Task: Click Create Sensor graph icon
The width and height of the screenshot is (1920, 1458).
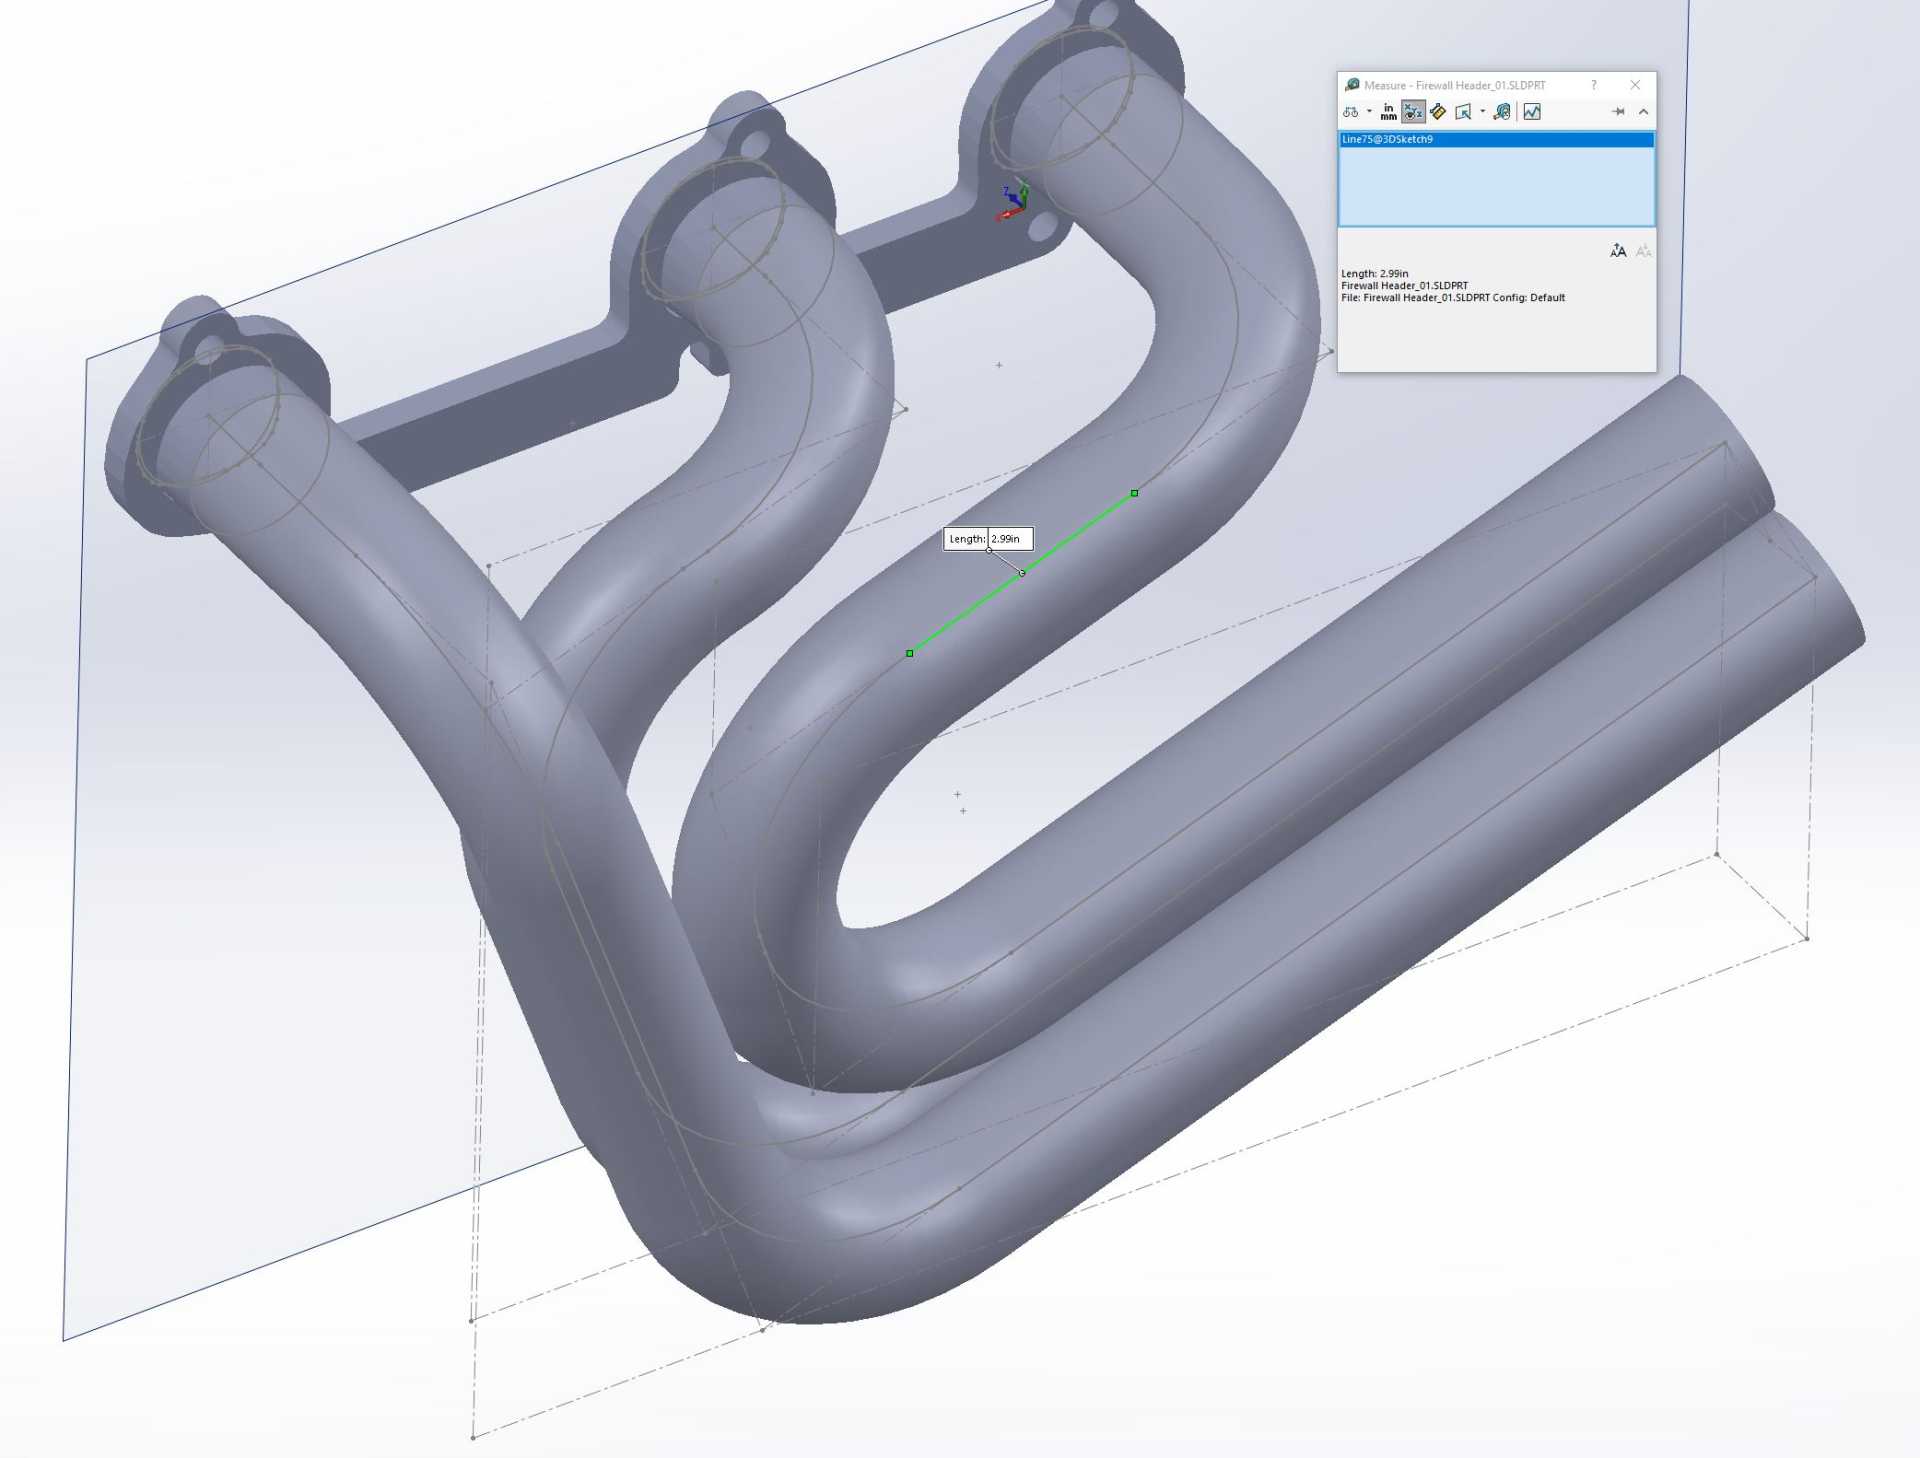Action: pyautogui.click(x=1532, y=112)
